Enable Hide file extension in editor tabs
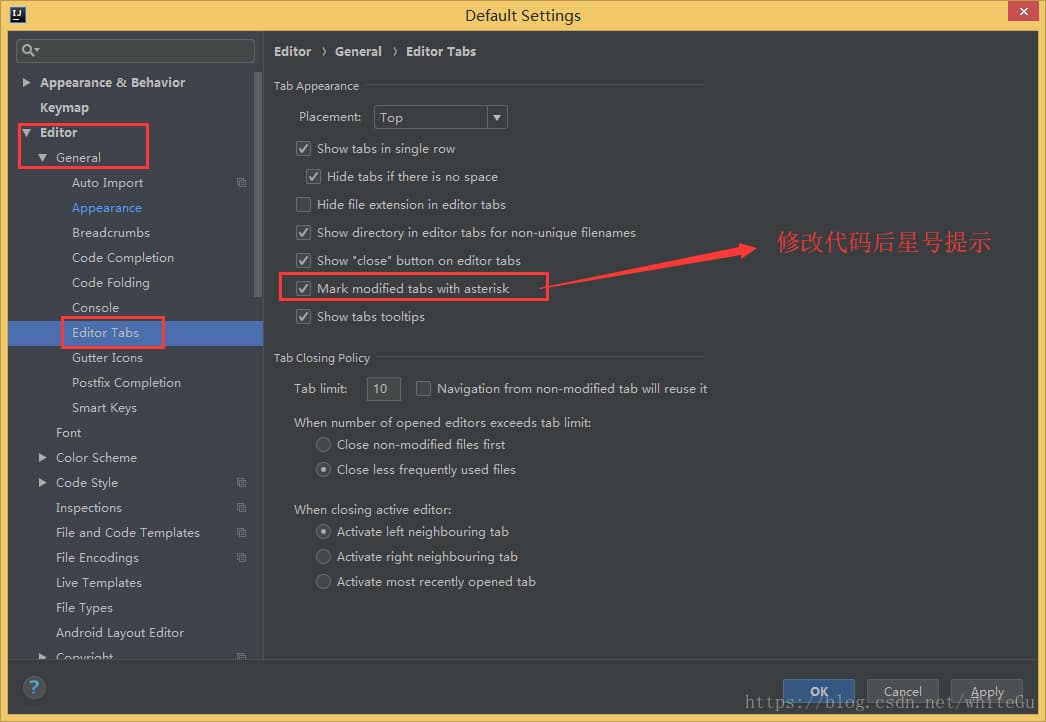1046x722 pixels. coord(304,205)
